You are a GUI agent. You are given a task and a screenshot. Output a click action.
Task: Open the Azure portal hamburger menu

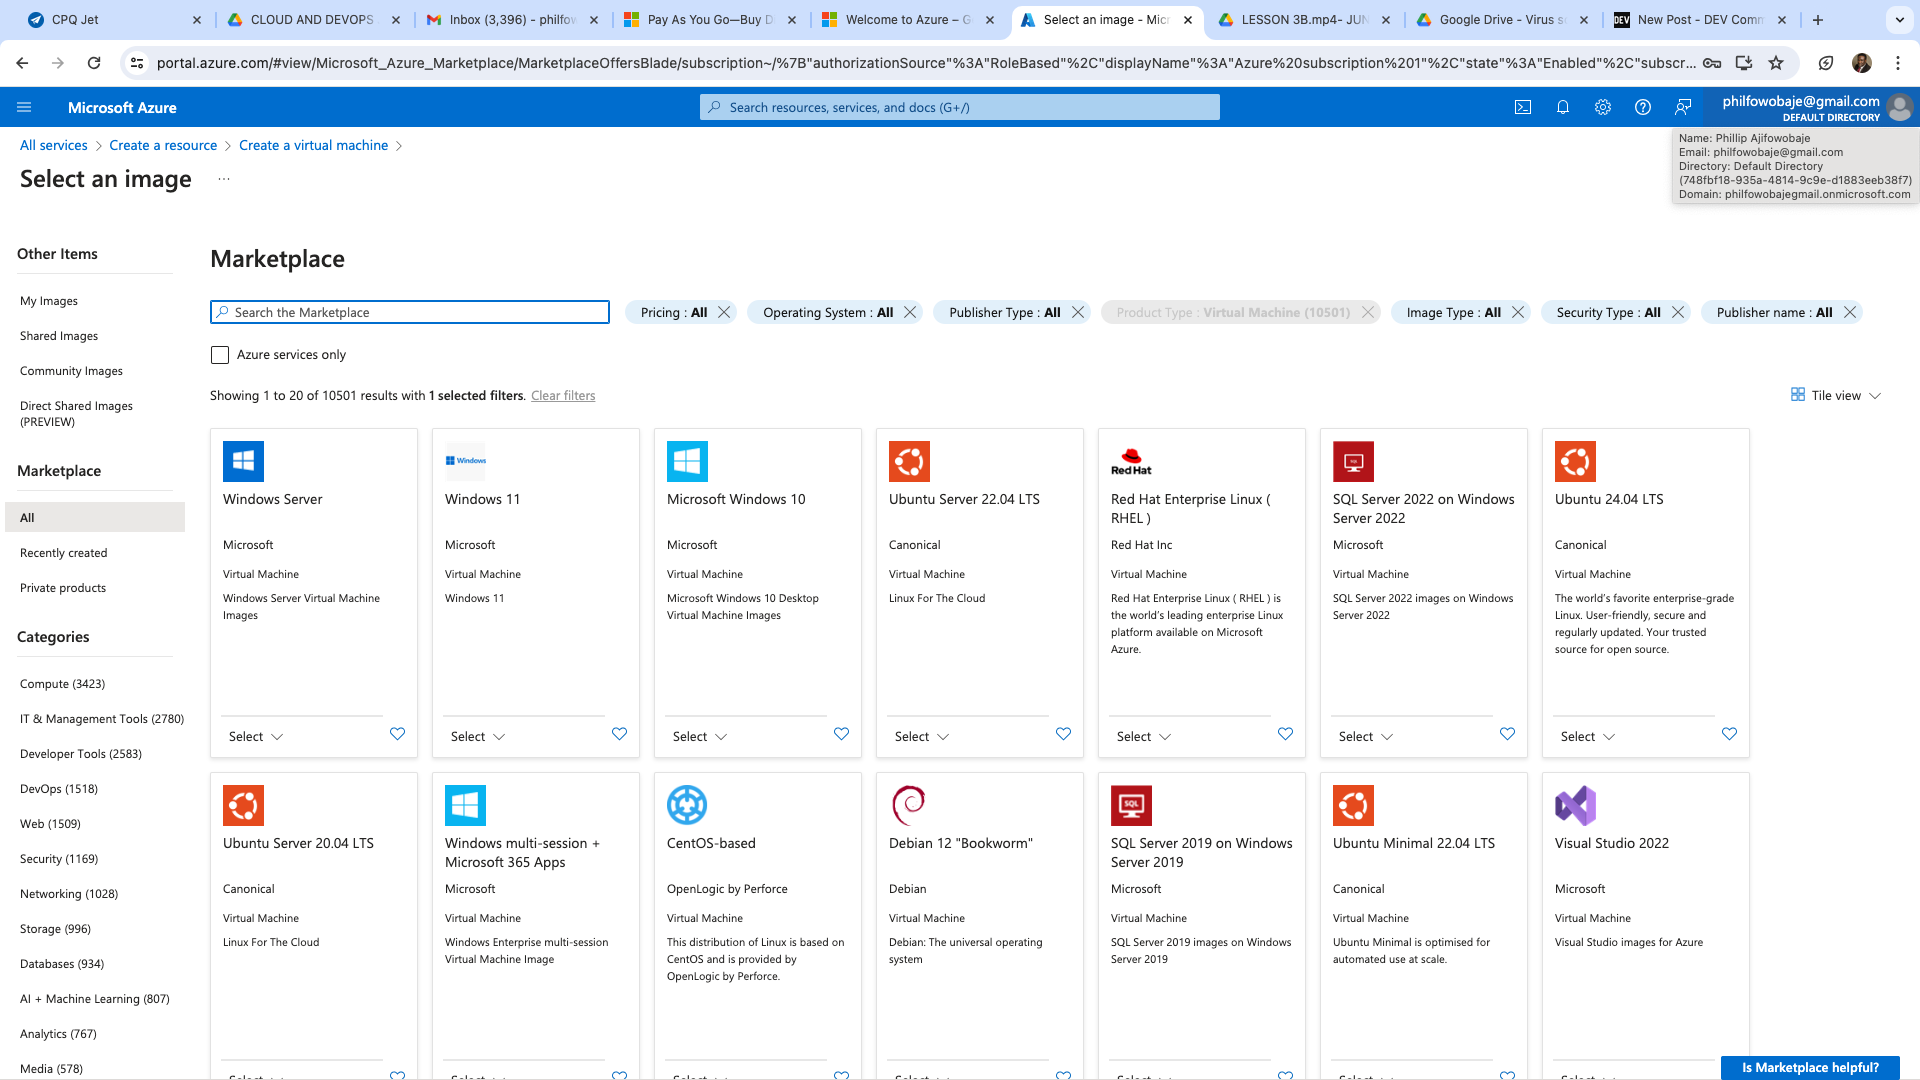click(25, 107)
